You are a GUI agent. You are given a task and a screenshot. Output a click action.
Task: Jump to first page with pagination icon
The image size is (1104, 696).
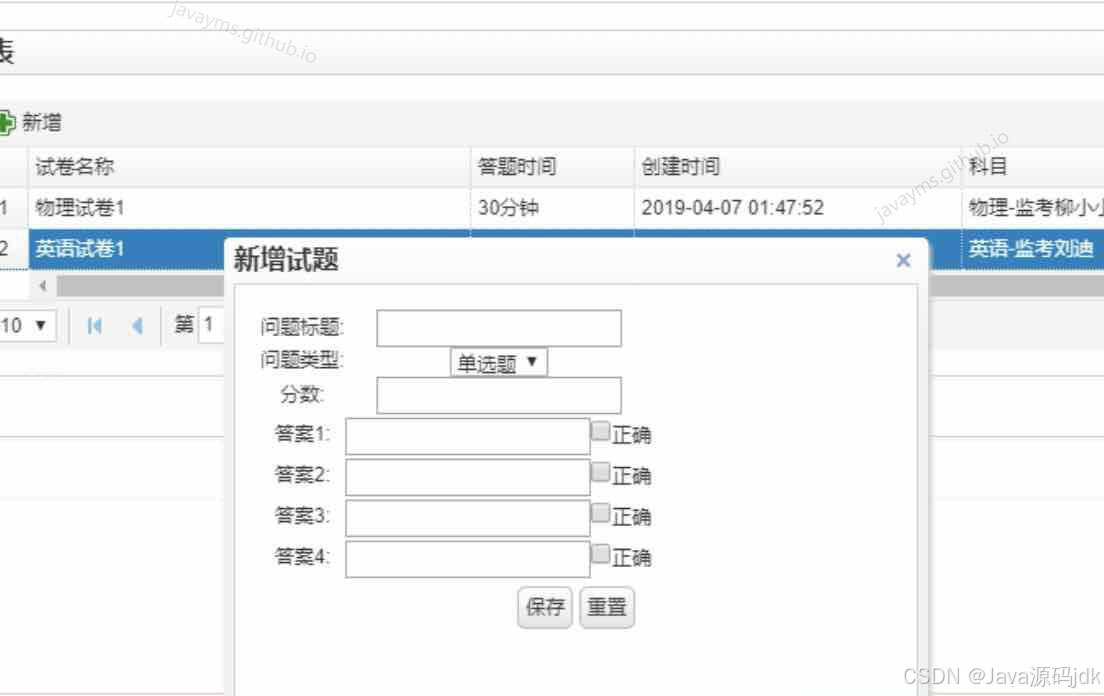tap(95, 325)
